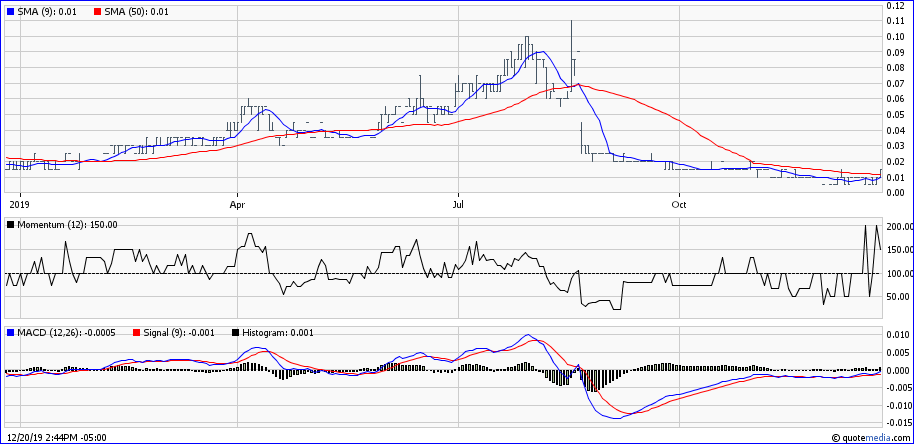Viewport: 914px width, 444px height.
Task: Click the 200.00 value on momentum axis
Action: pos(899,226)
